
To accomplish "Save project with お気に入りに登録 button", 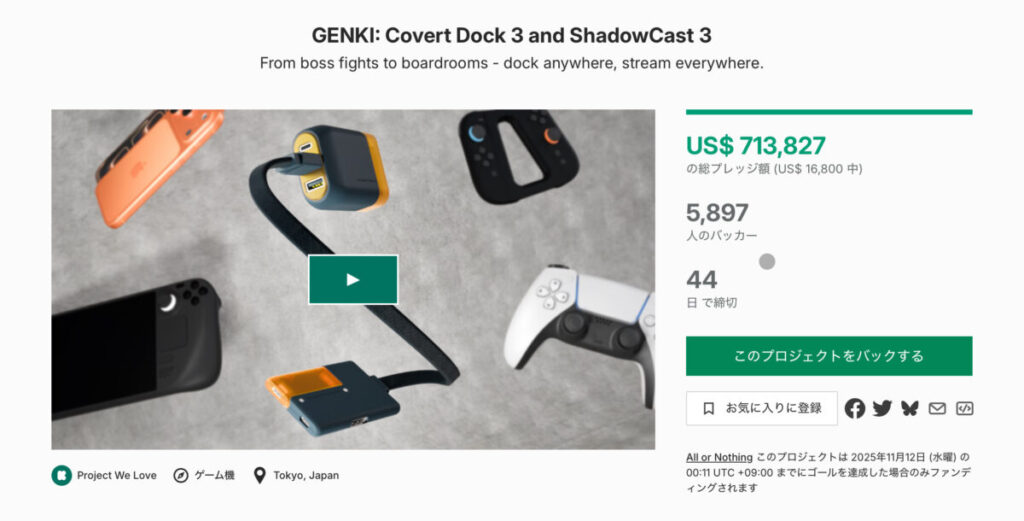I will 761,409.
